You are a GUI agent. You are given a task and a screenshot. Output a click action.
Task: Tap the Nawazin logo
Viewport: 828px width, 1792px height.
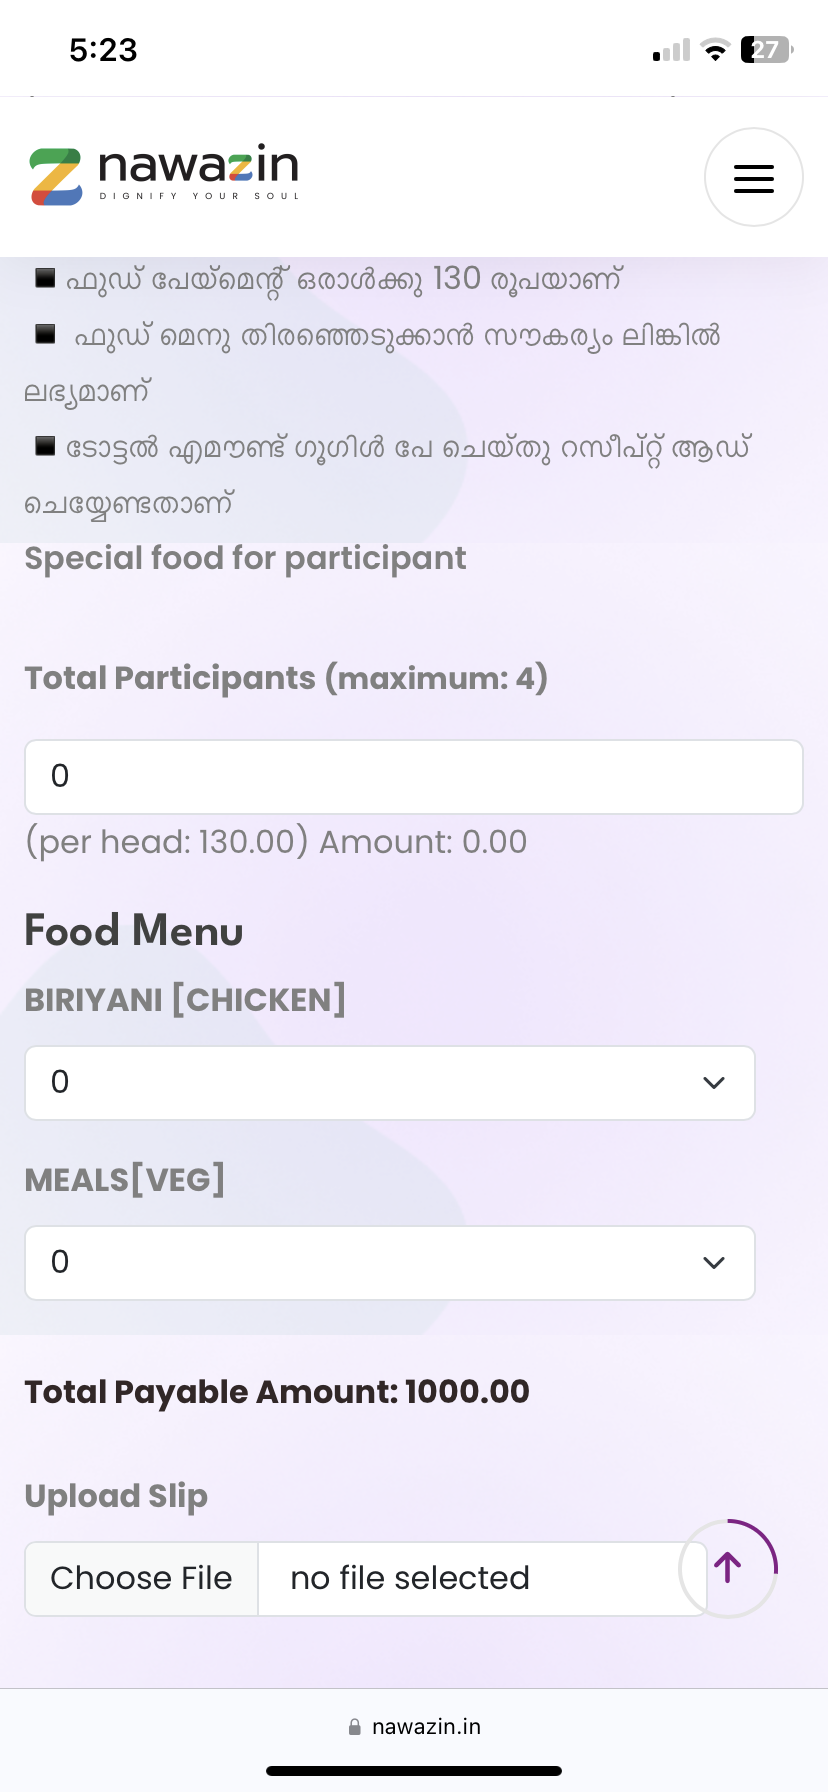click(x=164, y=175)
